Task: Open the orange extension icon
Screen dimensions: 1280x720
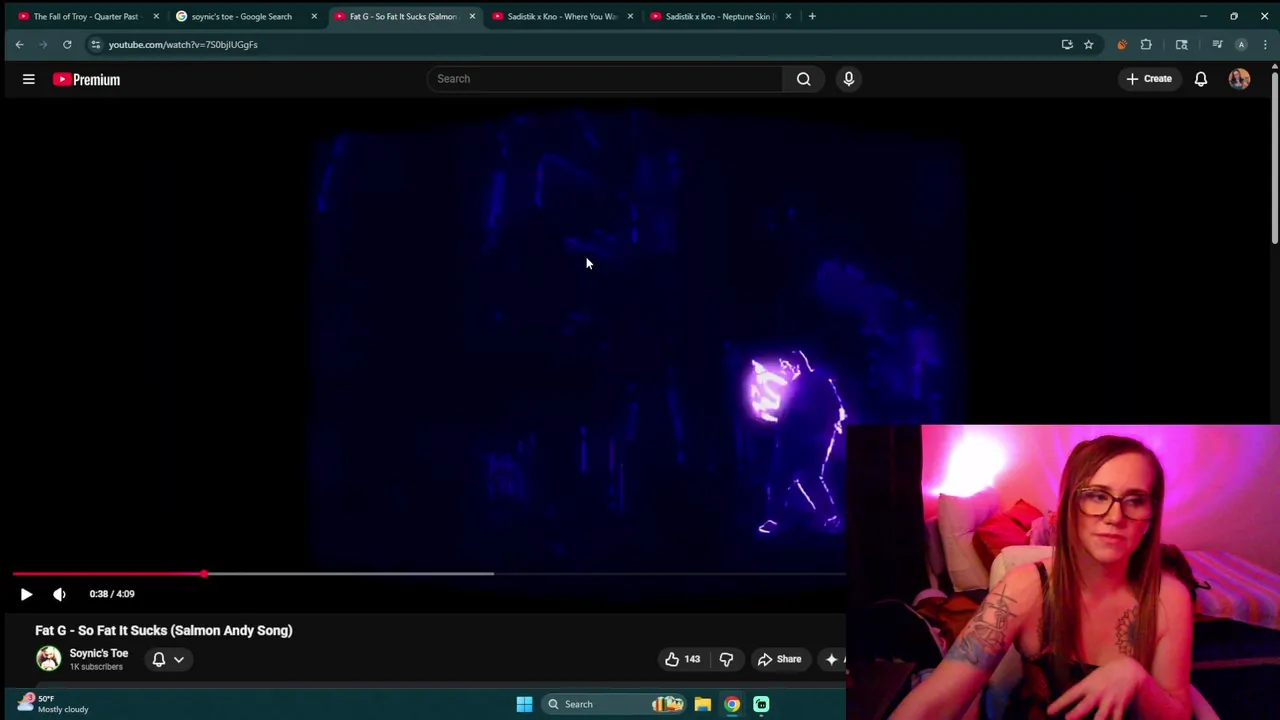Action: 1122,44
